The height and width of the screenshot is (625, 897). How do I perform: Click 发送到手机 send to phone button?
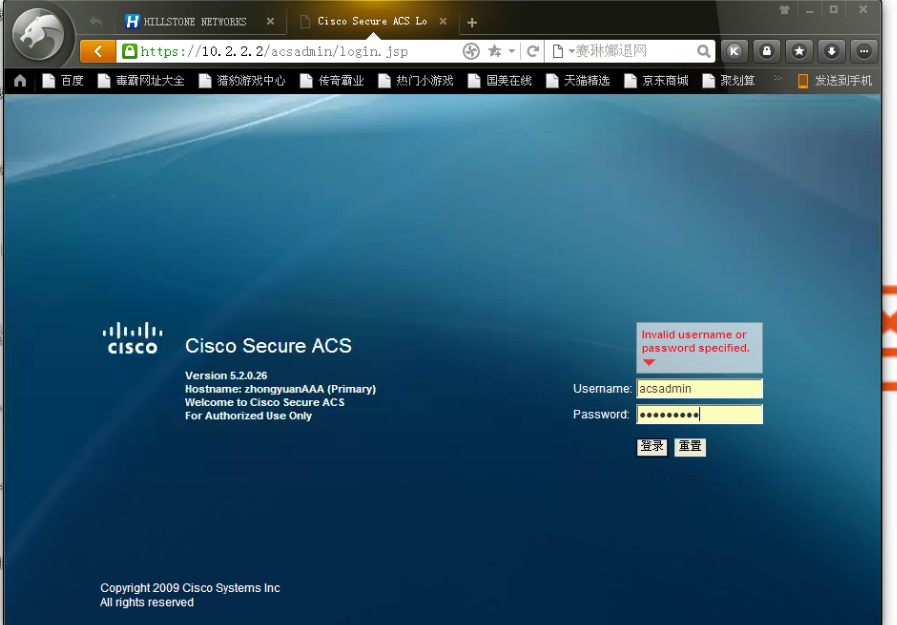[x=835, y=81]
